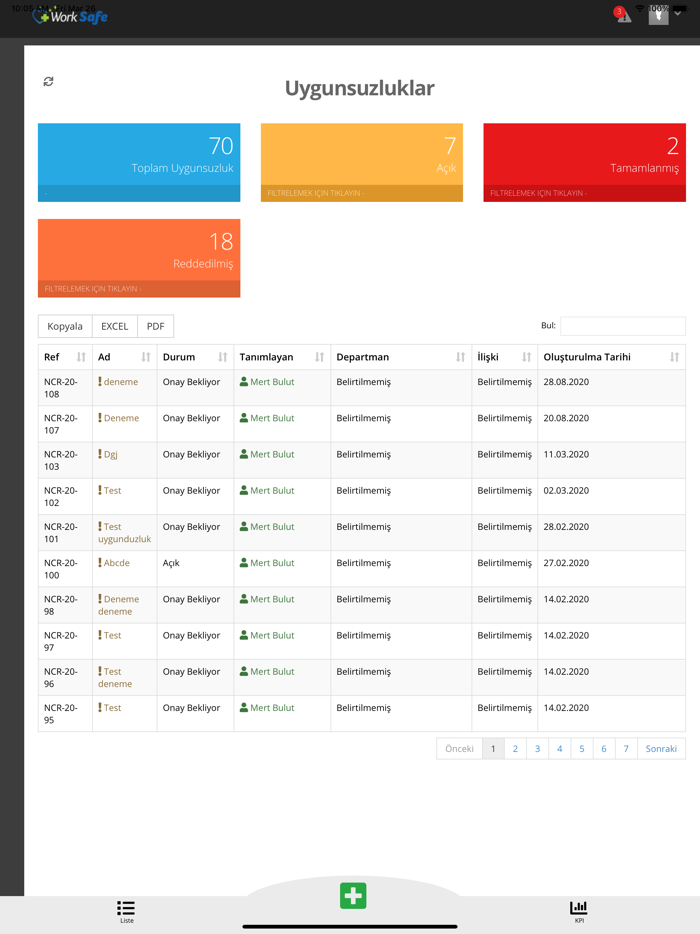Screen dimensions: 700x934
Task: Open the Liste tab at the bottom
Action: click(x=126, y=911)
